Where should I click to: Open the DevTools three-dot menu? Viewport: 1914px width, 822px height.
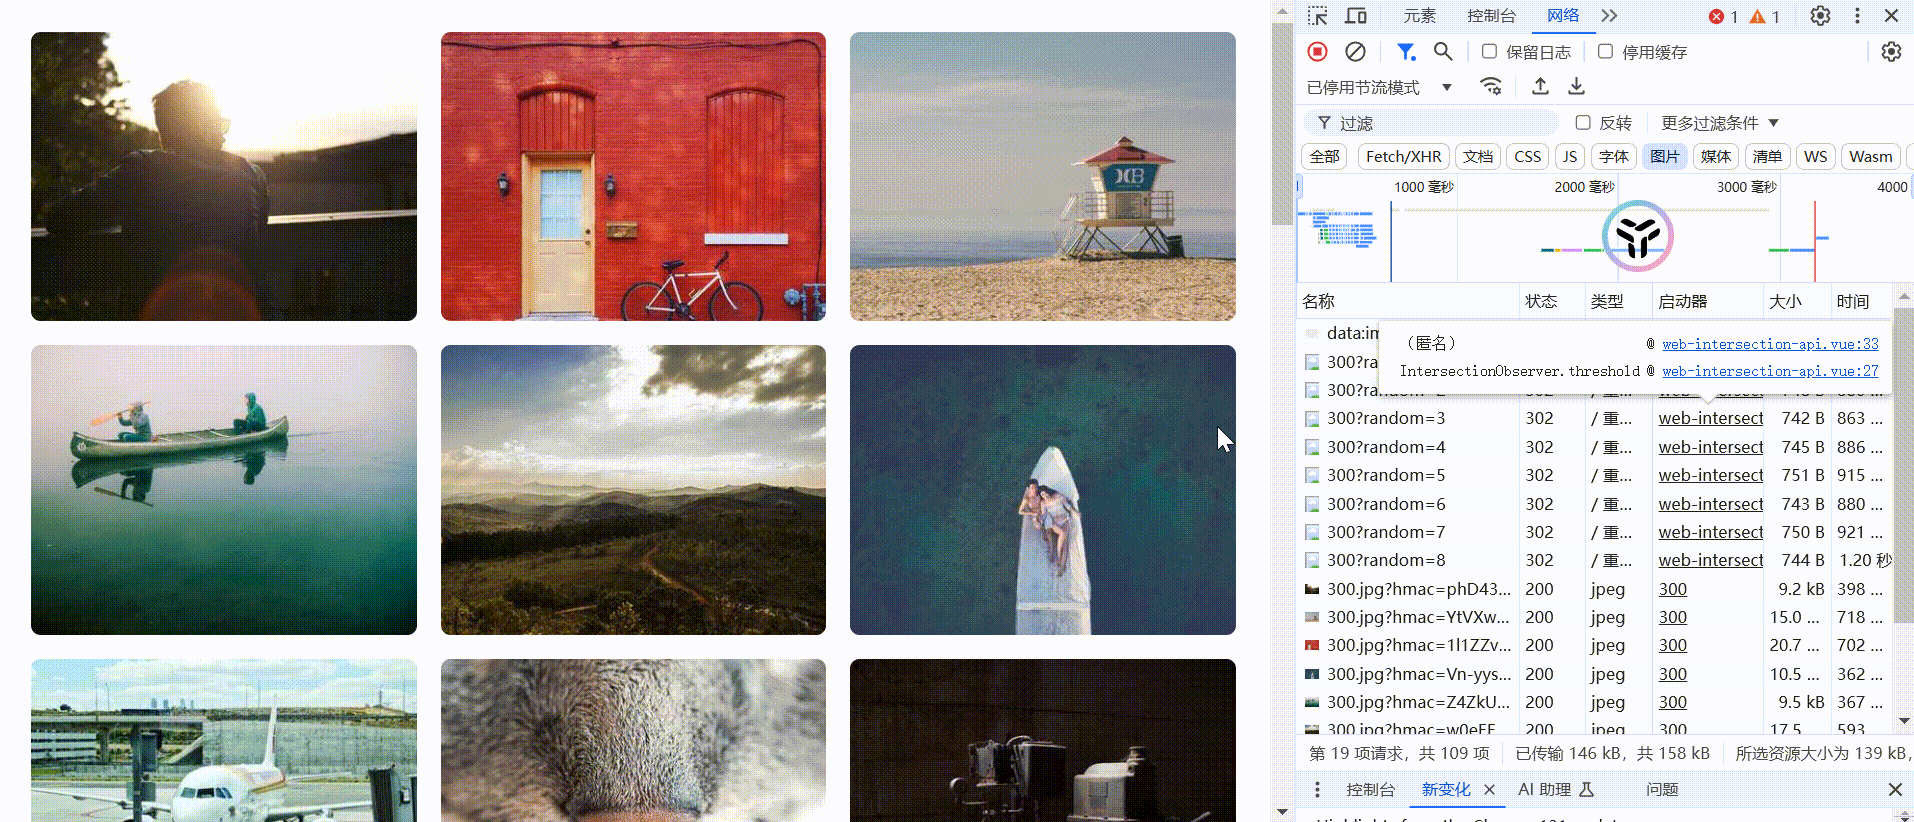coord(1857,16)
